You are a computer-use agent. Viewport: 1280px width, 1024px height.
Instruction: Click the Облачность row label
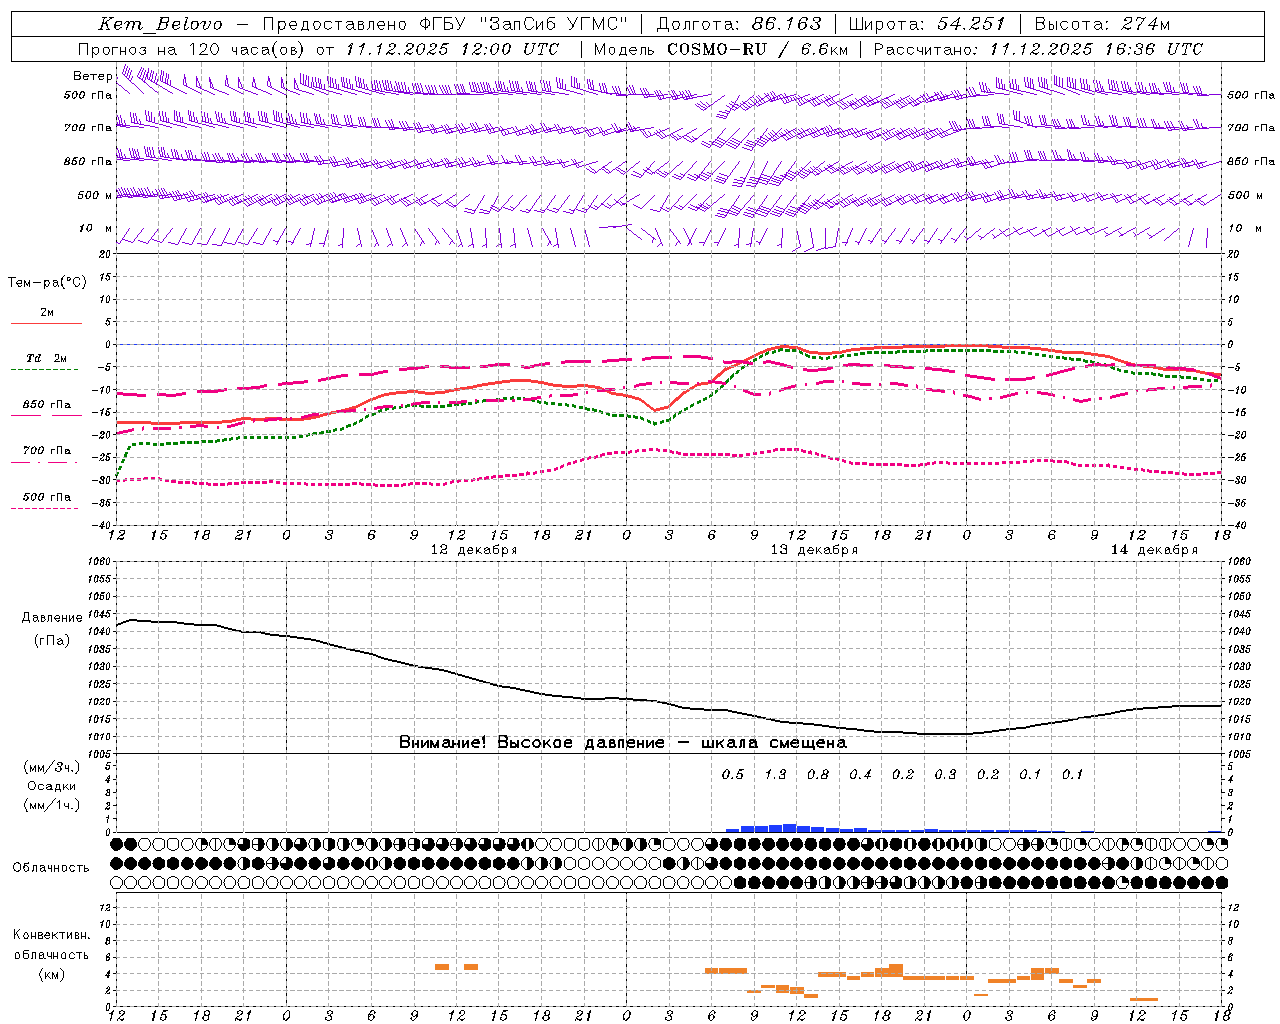tap(51, 868)
